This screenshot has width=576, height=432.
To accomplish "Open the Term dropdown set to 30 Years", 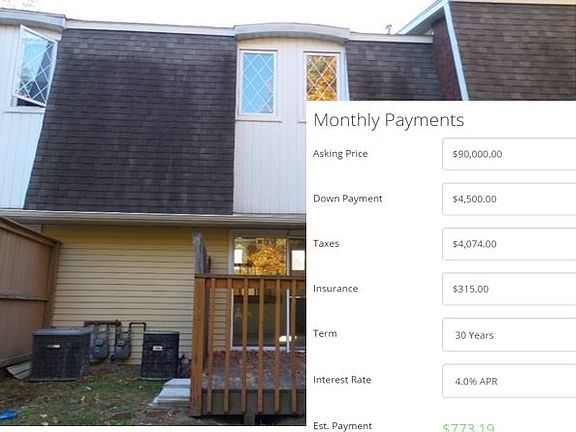I will point(509,335).
